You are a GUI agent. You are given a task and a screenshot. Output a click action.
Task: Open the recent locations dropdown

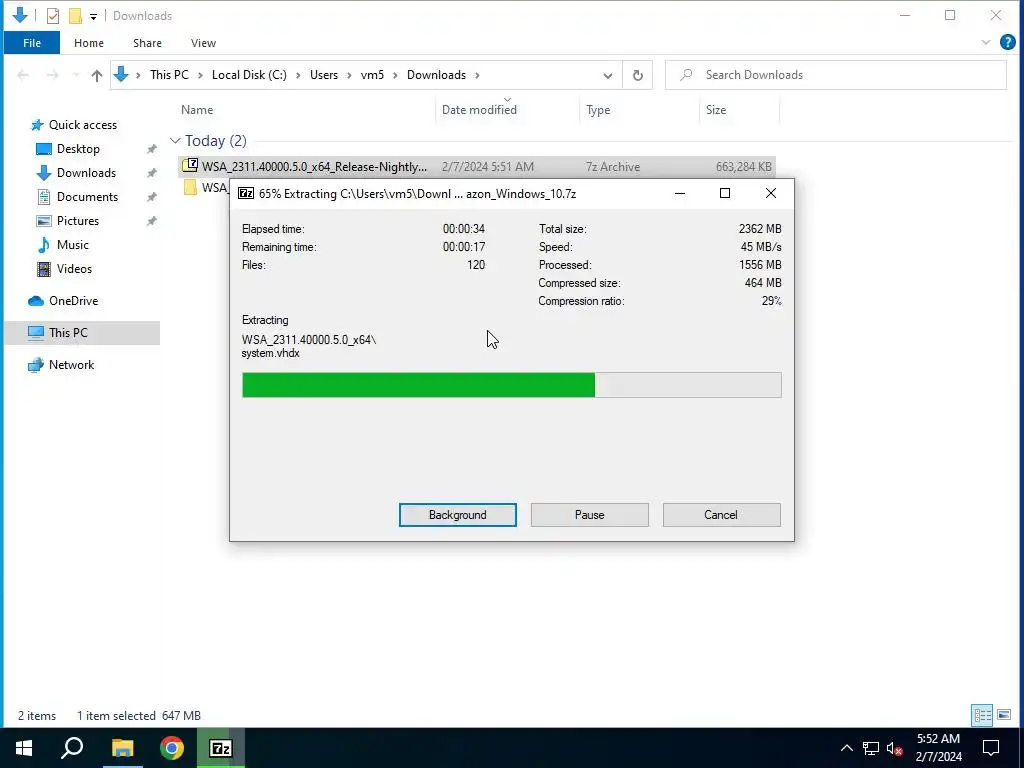tap(76, 75)
